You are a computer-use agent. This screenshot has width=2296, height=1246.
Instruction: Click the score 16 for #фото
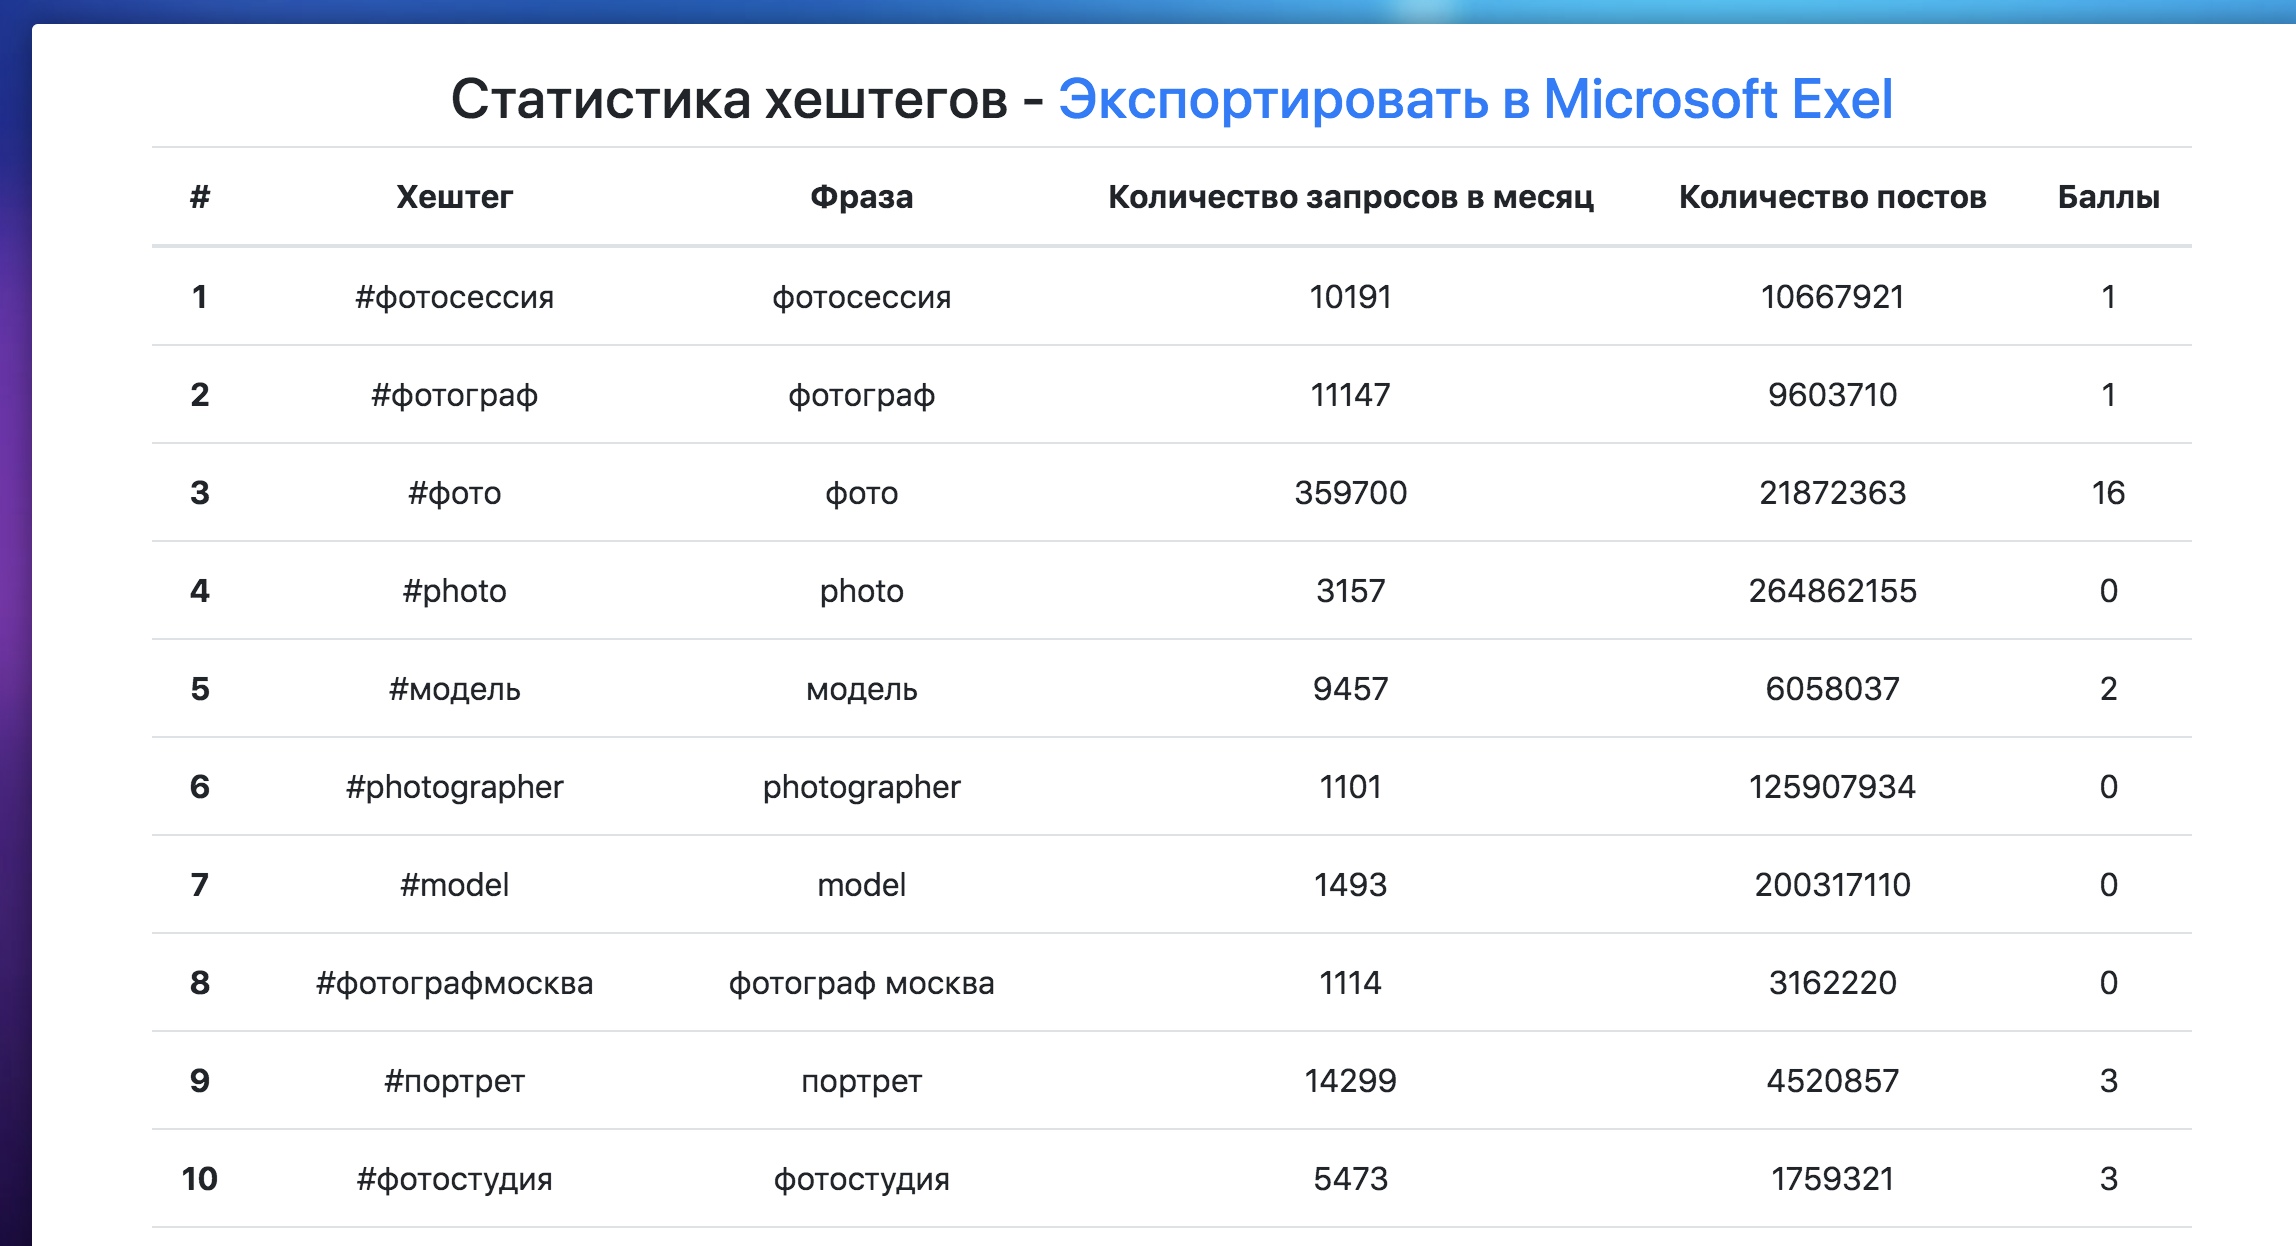point(2106,492)
